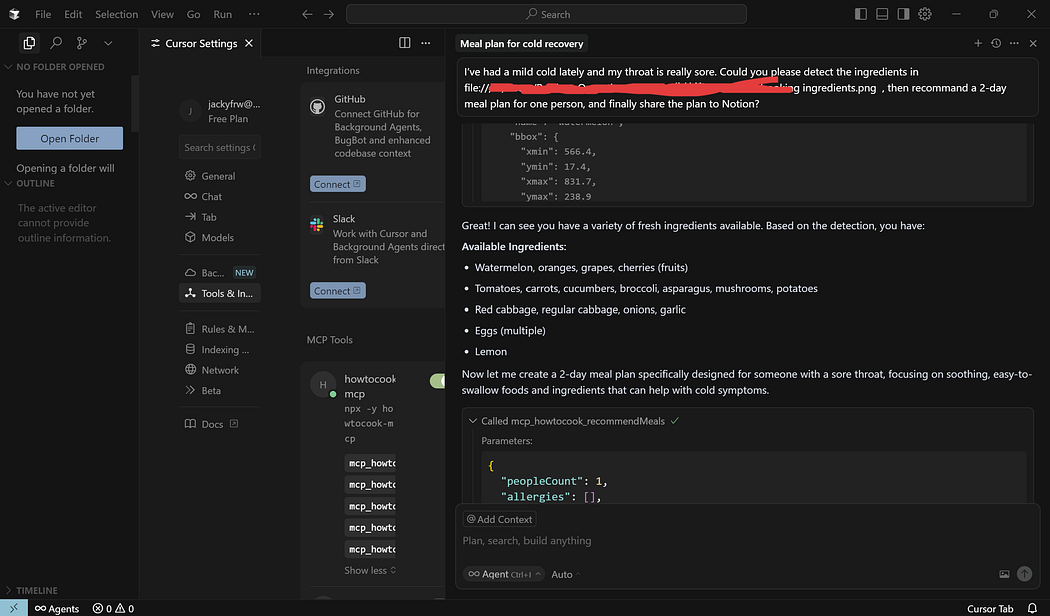Click Add Context button
The height and width of the screenshot is (616, 1050).
pyautogui.click(x=500, y=519)
